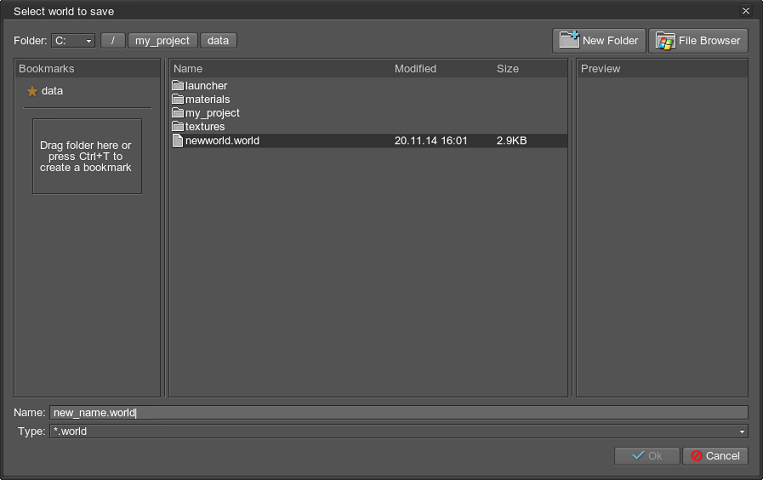Click the launcher folder icon
The image size is (763, 480).
178,86
